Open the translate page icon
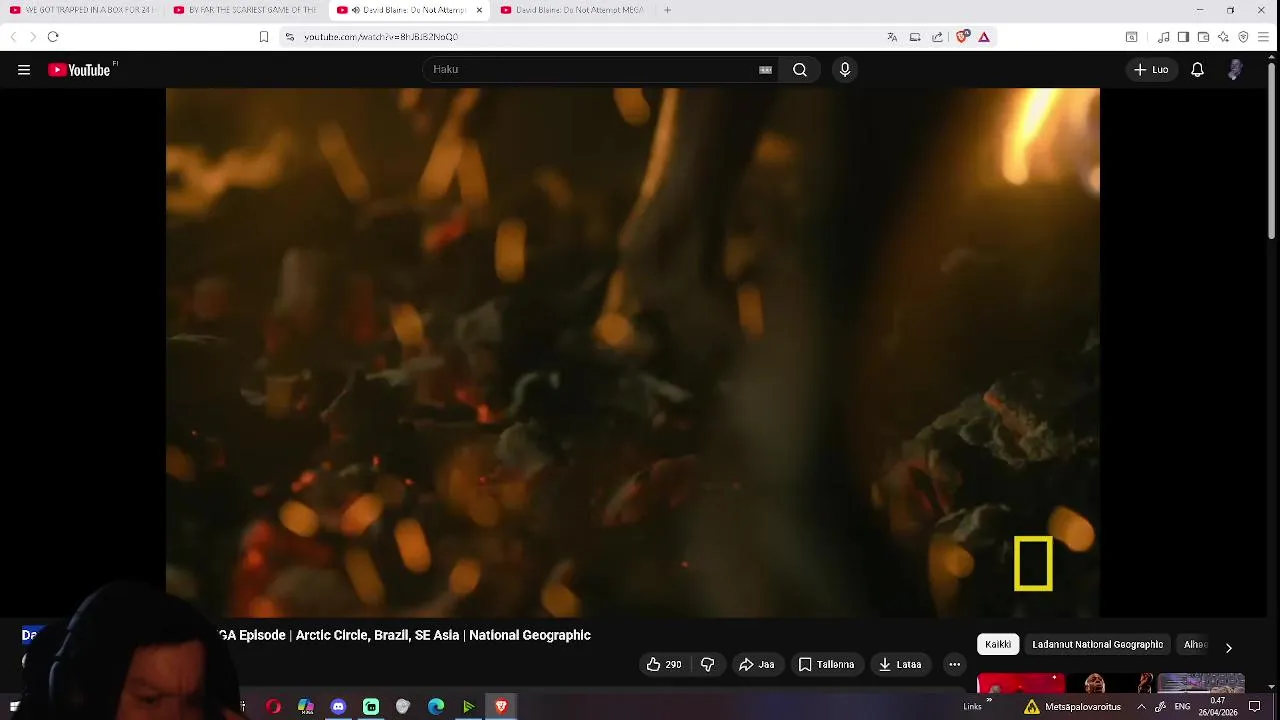The height and width of the screenshot is (720, 1280). tap(892, 37)
